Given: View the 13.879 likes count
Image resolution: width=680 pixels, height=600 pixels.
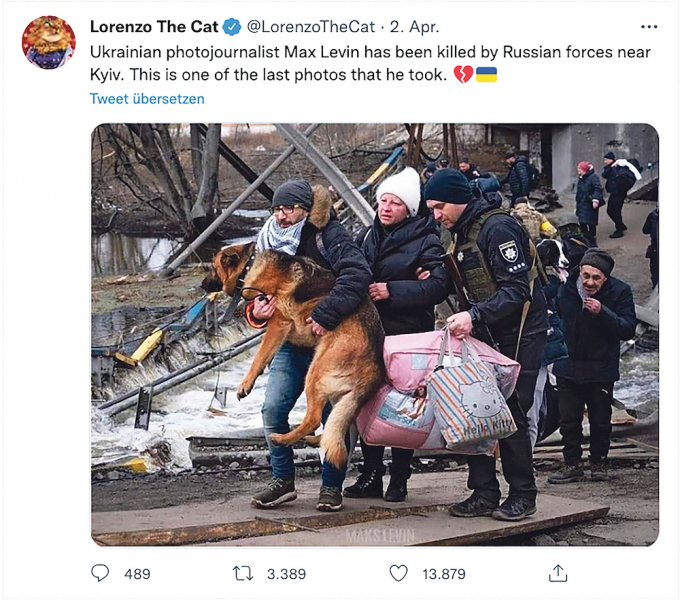Looking at the screenshot, I should [444, 574].
